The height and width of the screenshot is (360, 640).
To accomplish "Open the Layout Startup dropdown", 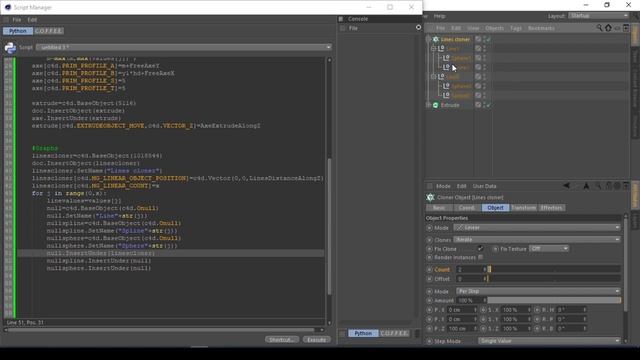I will pos(598,16).
